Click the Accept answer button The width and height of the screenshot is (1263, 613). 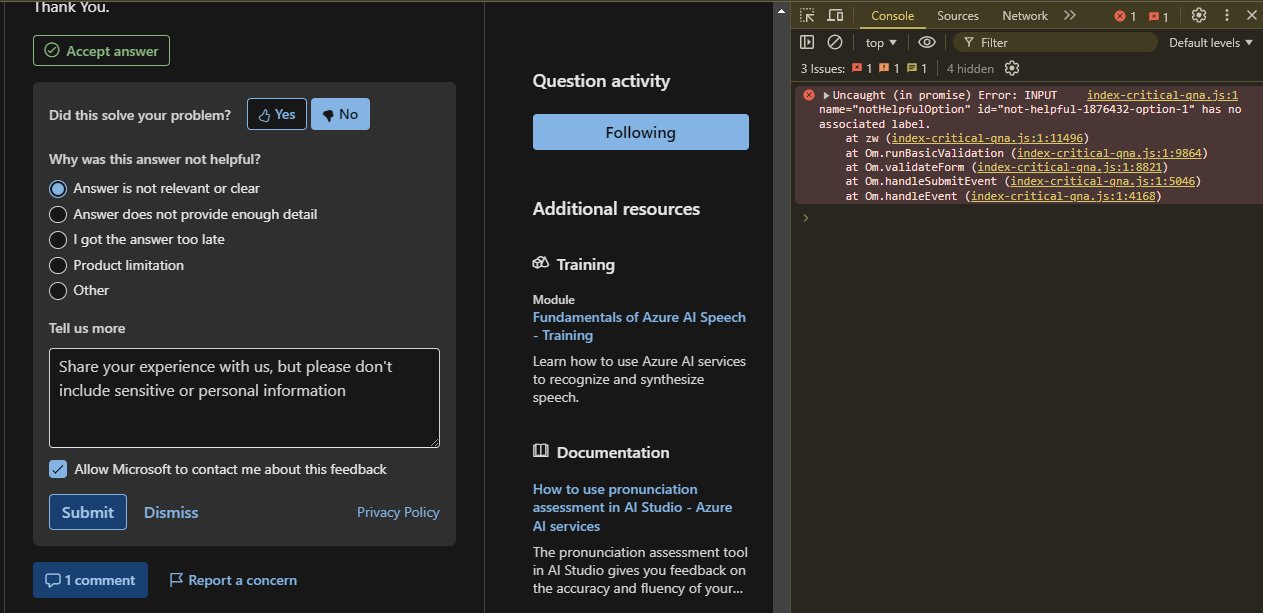coord(101,51)
